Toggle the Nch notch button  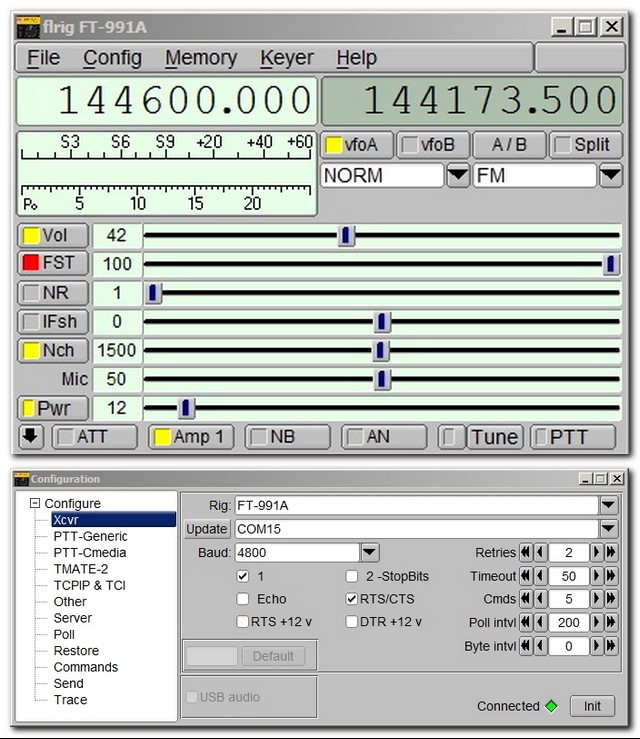coord(53,351)
